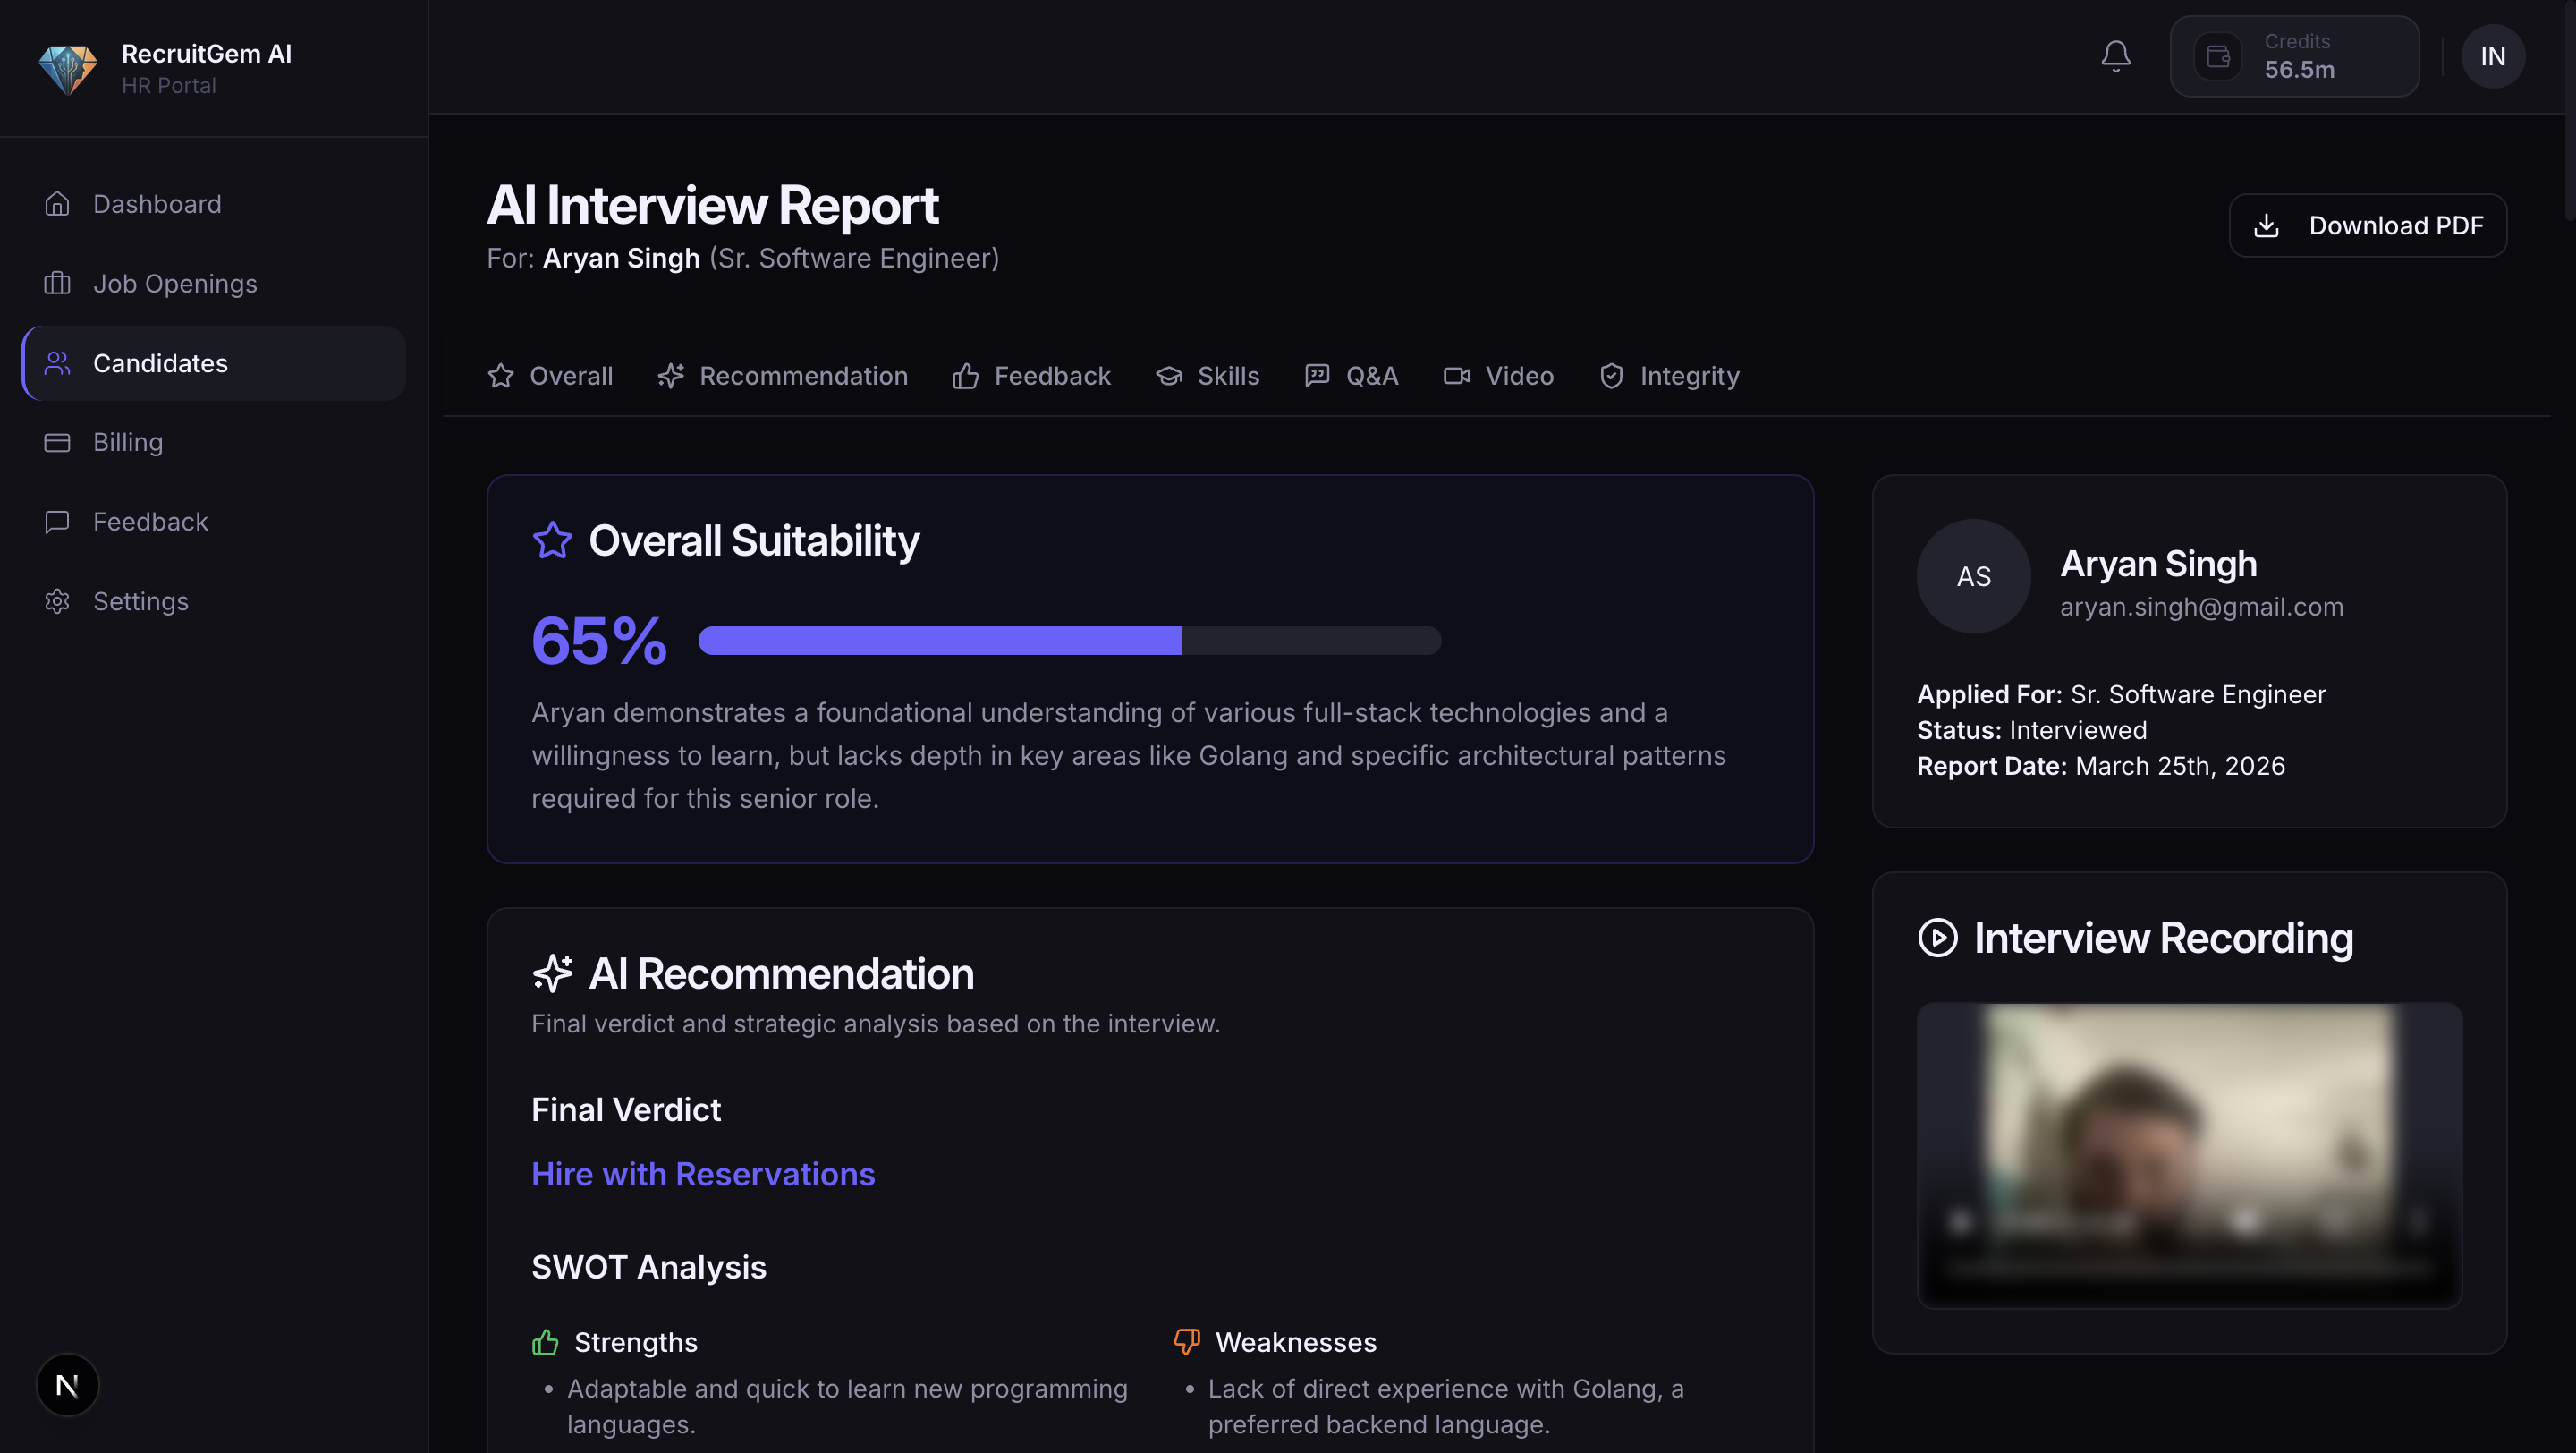Open Dashboard from the sidebar

click(x=156, y=204)
